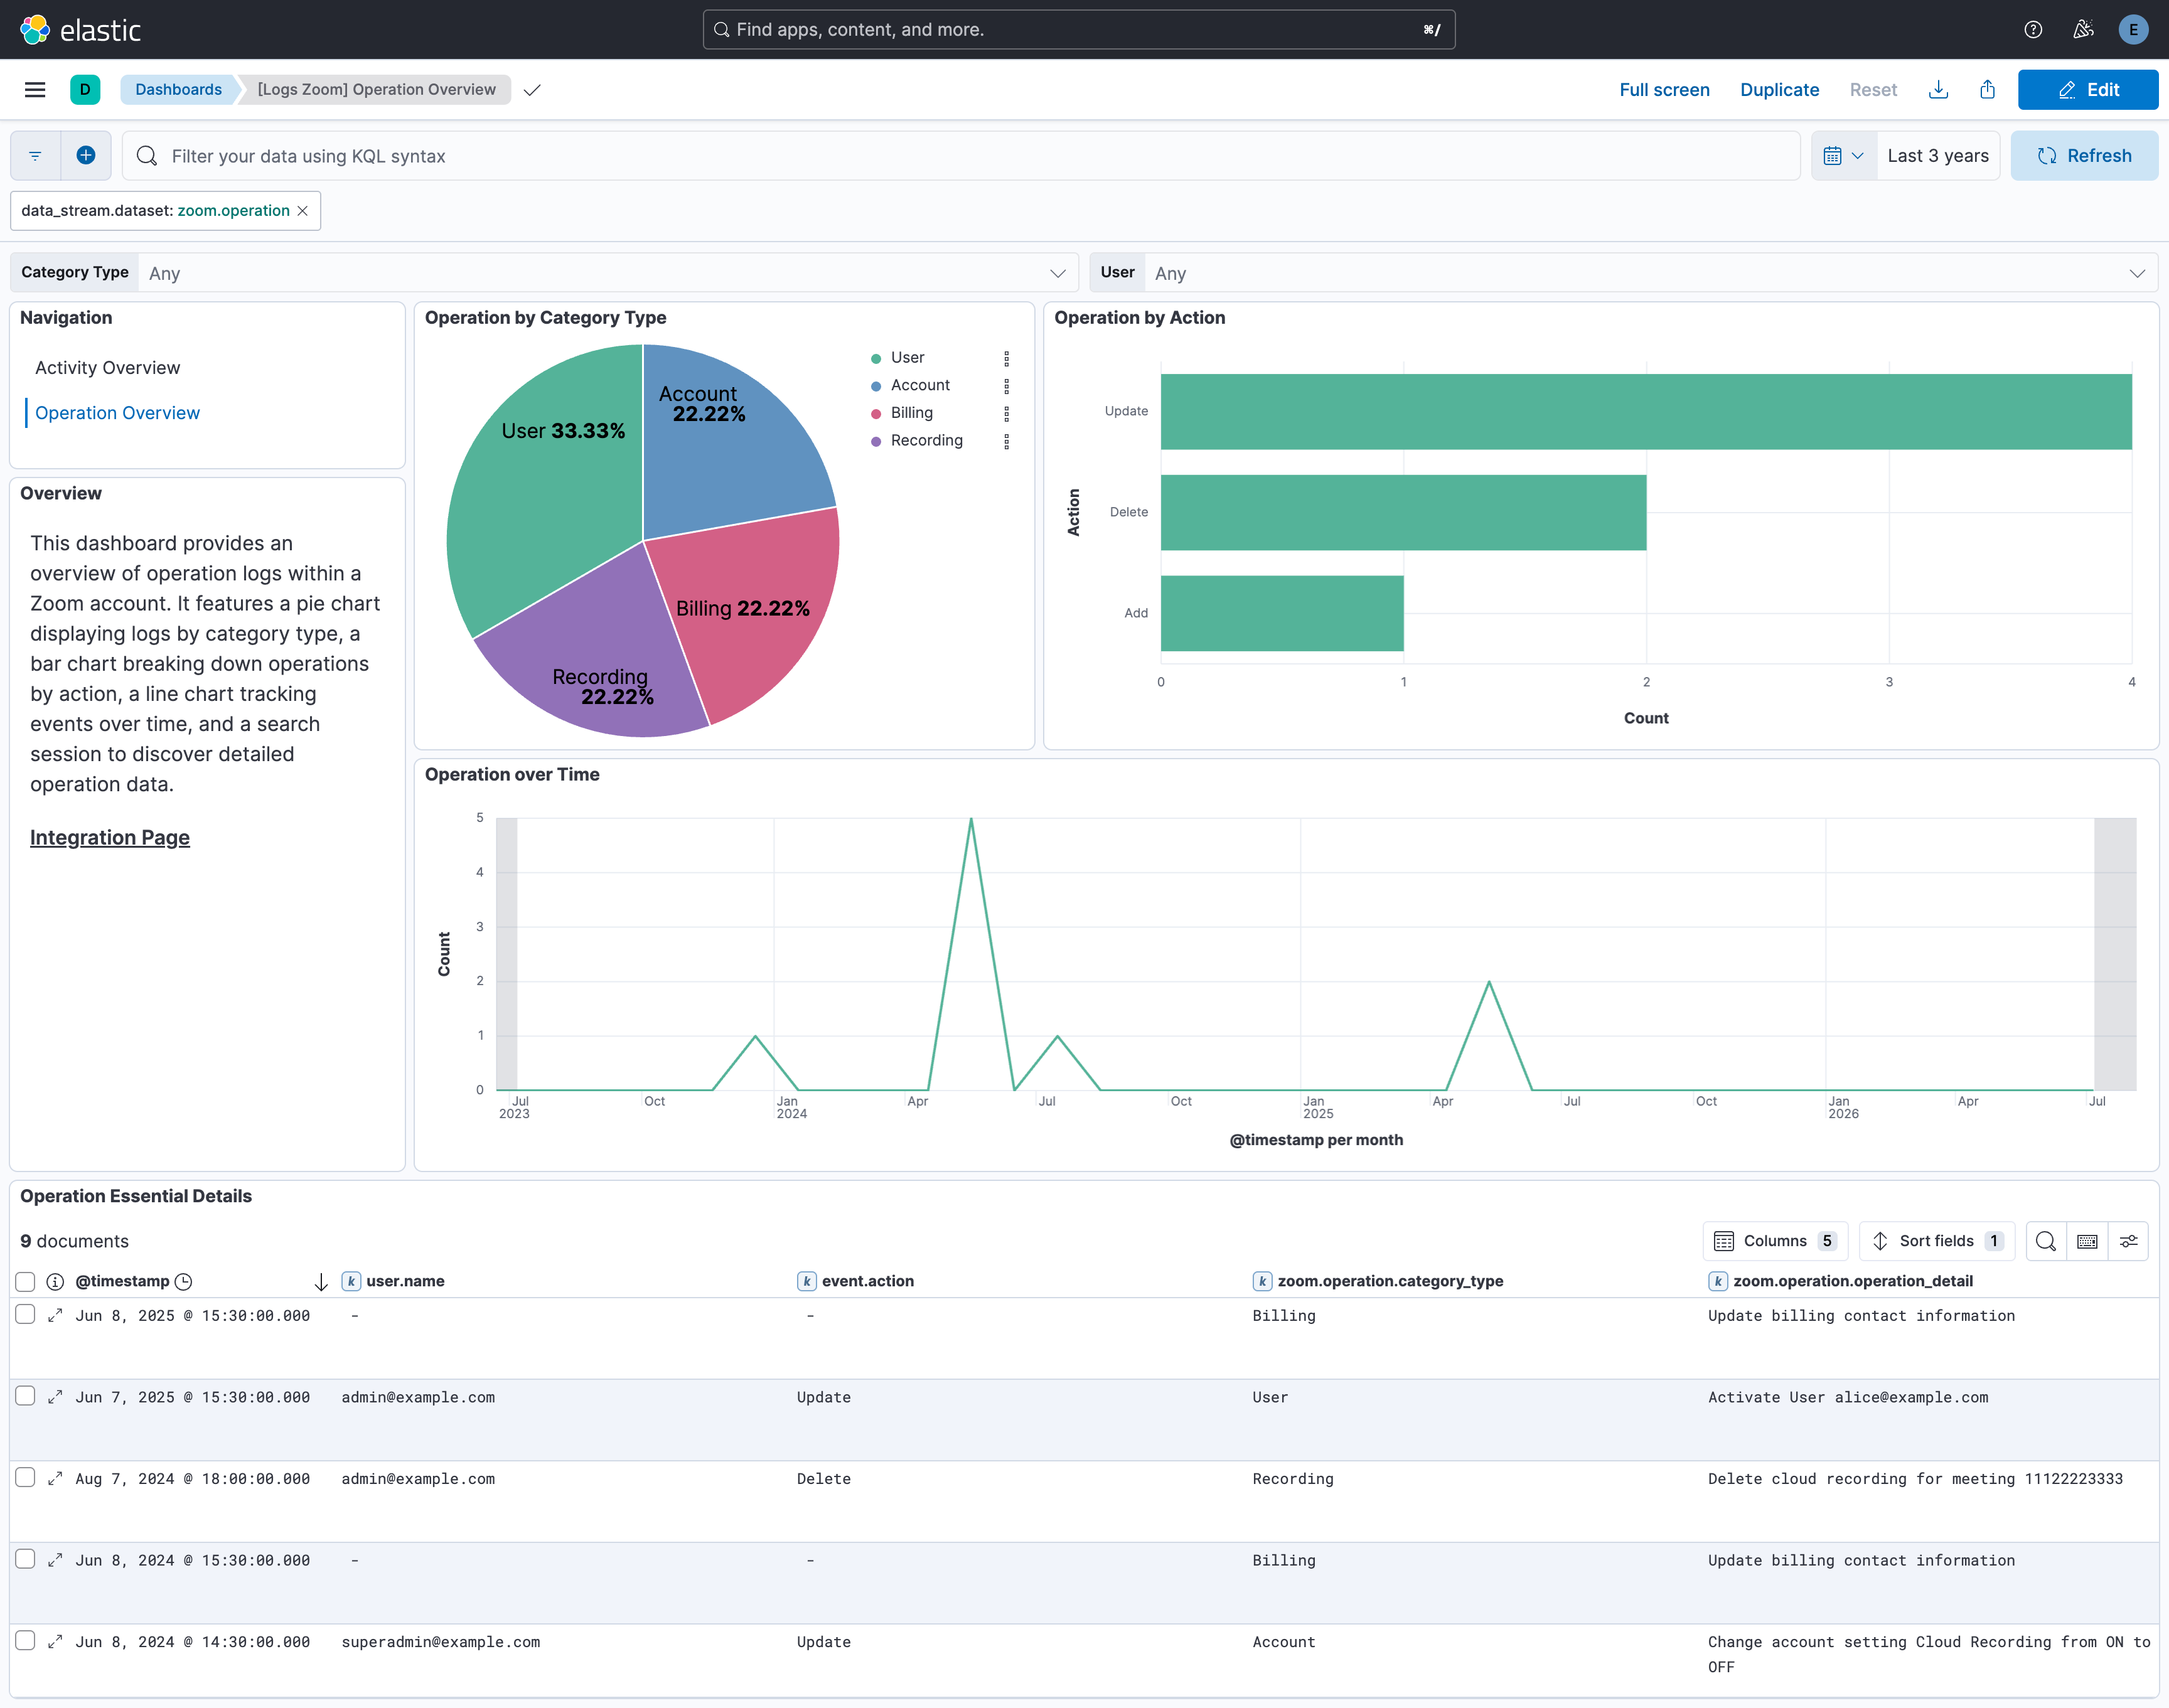
Task: Expand row Jun 7, 2025 details
Action: pos(55,1398)
